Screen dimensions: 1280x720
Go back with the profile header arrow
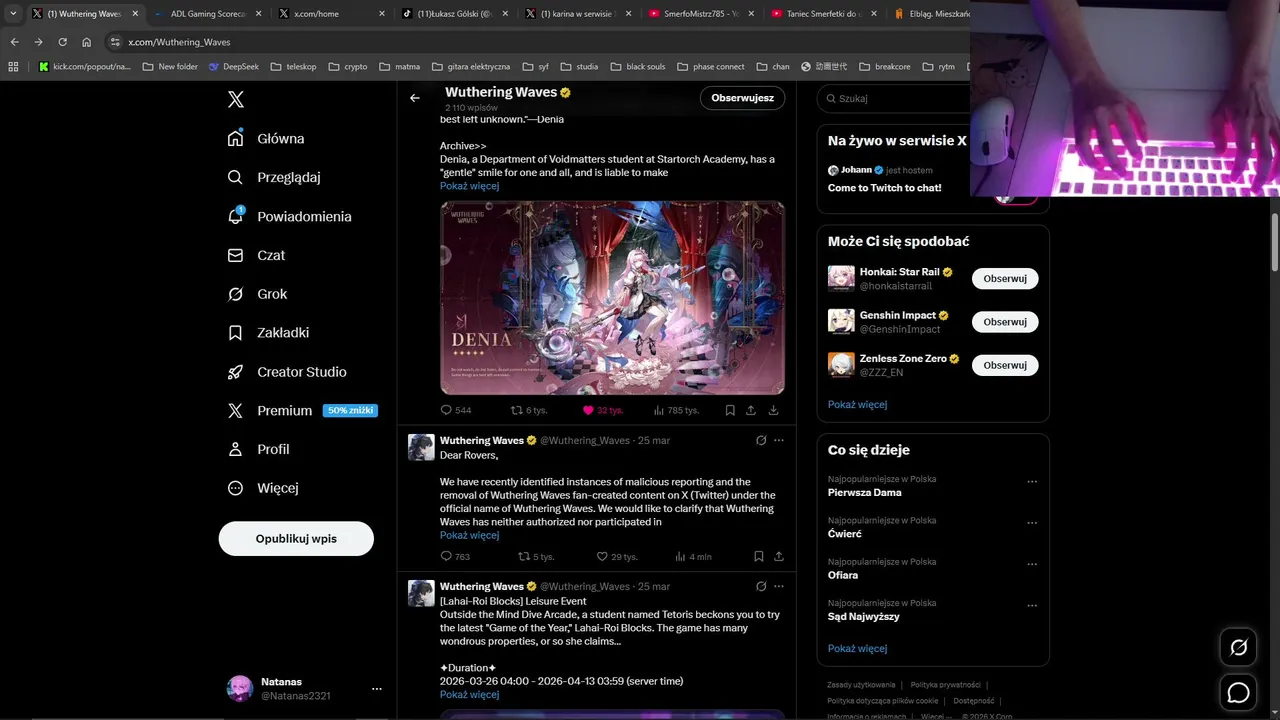[415, 98]
